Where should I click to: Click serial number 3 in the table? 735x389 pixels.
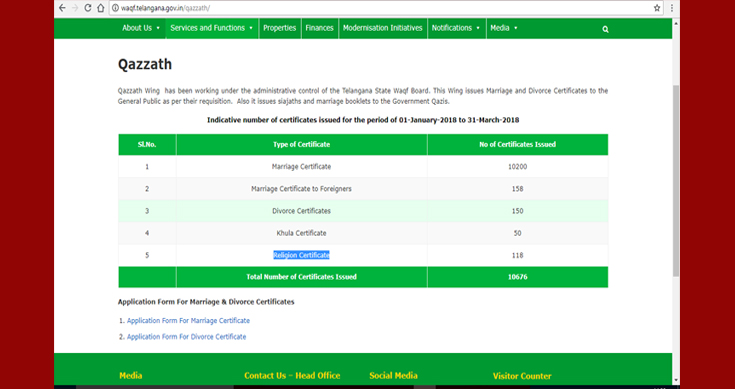(147, 211)
